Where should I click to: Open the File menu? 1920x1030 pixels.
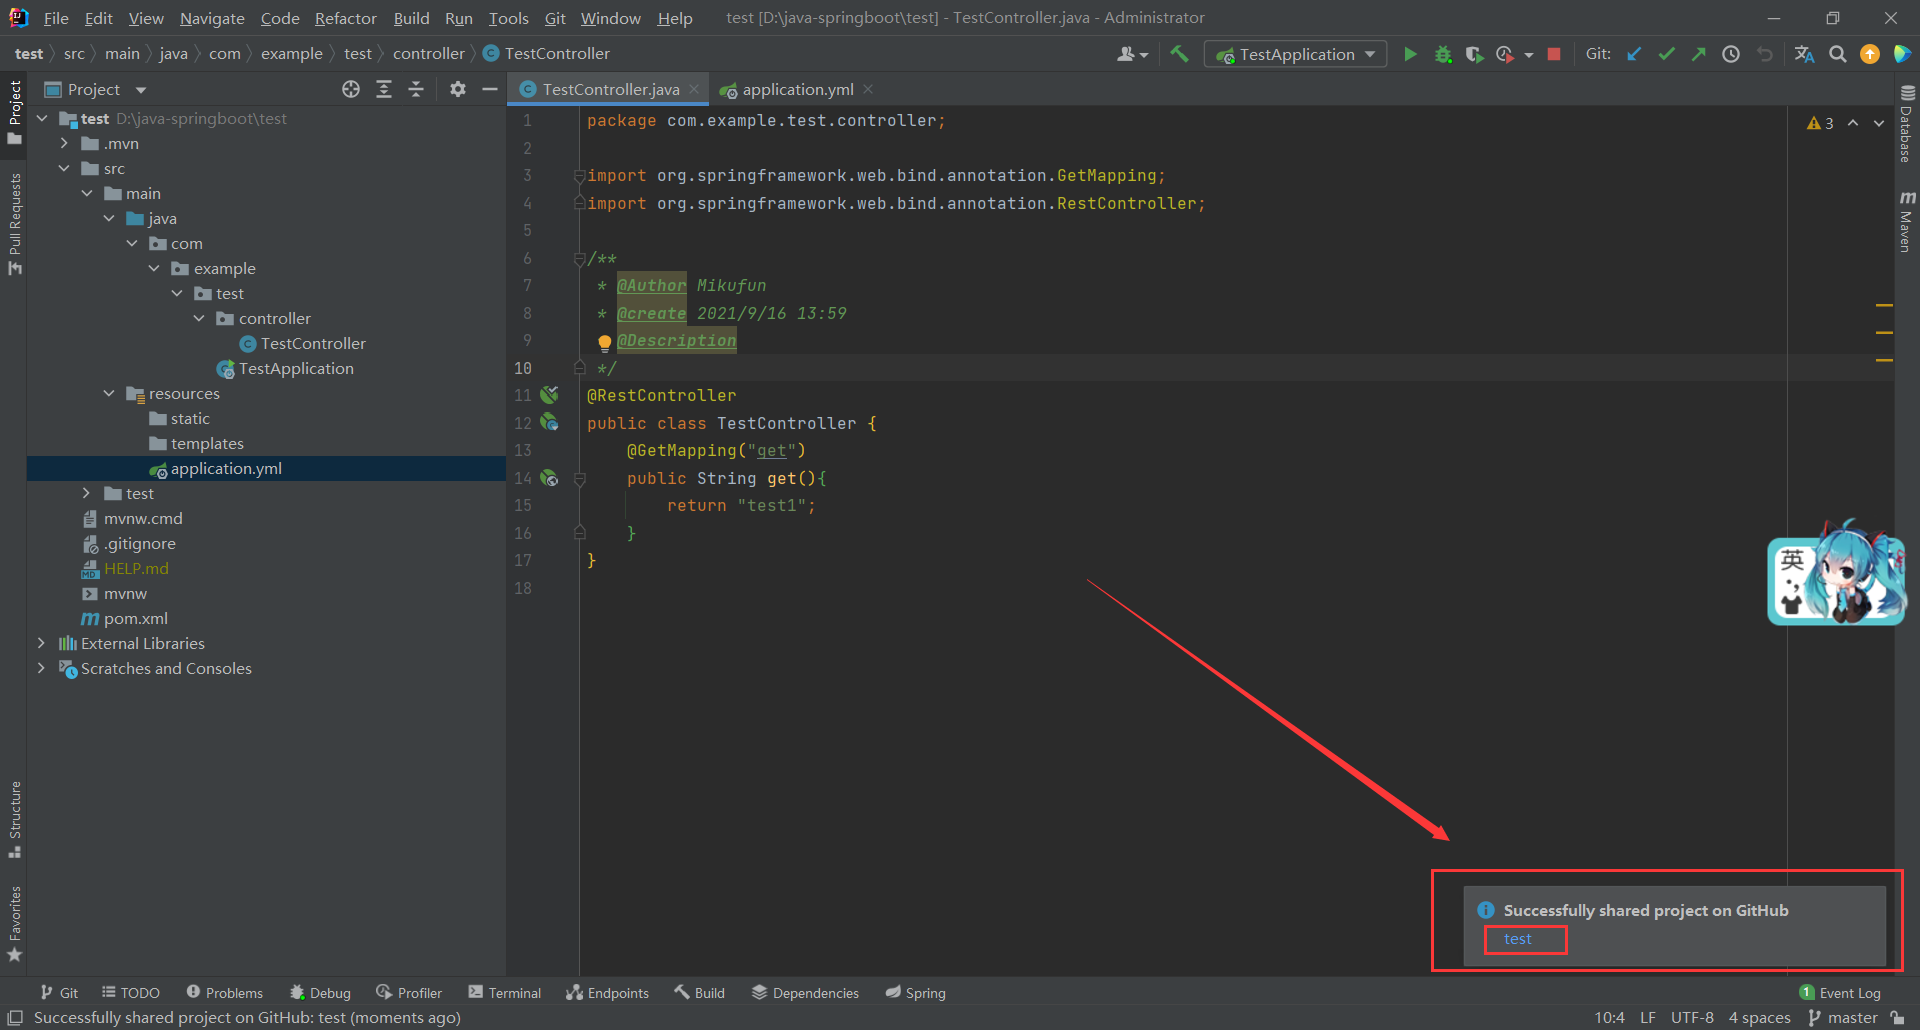[x=56, y=18]
